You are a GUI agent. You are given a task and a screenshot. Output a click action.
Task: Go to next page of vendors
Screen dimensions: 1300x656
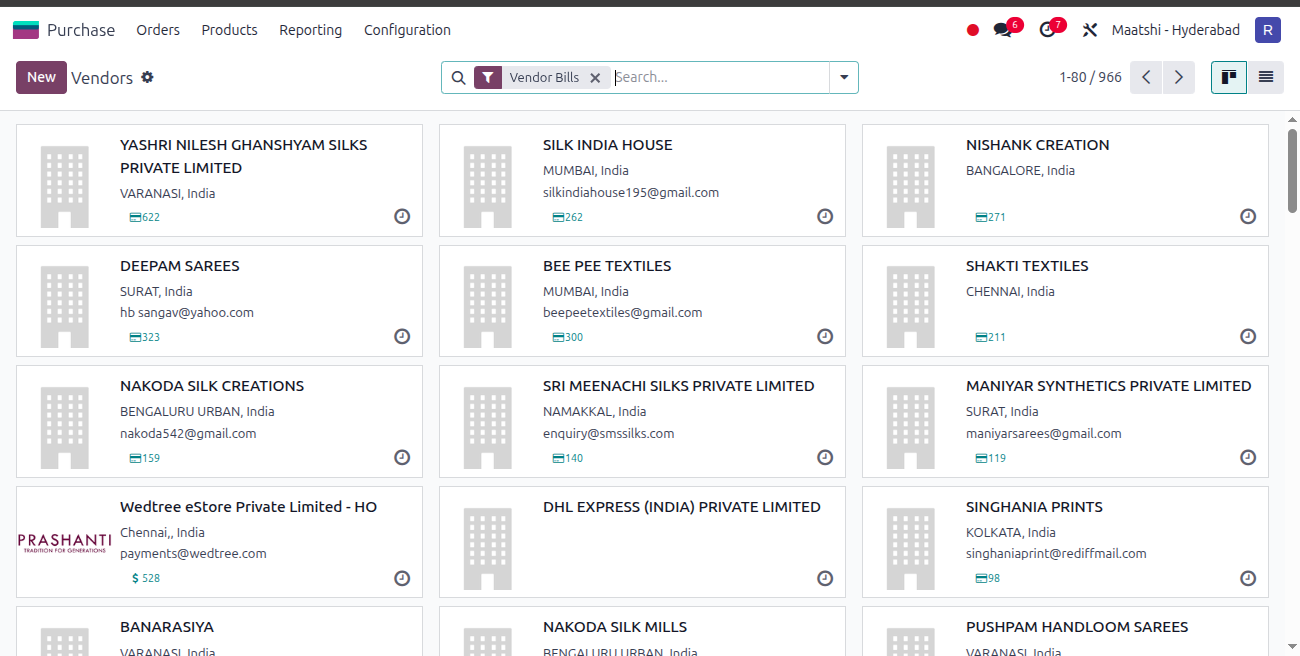(1179, 77)
